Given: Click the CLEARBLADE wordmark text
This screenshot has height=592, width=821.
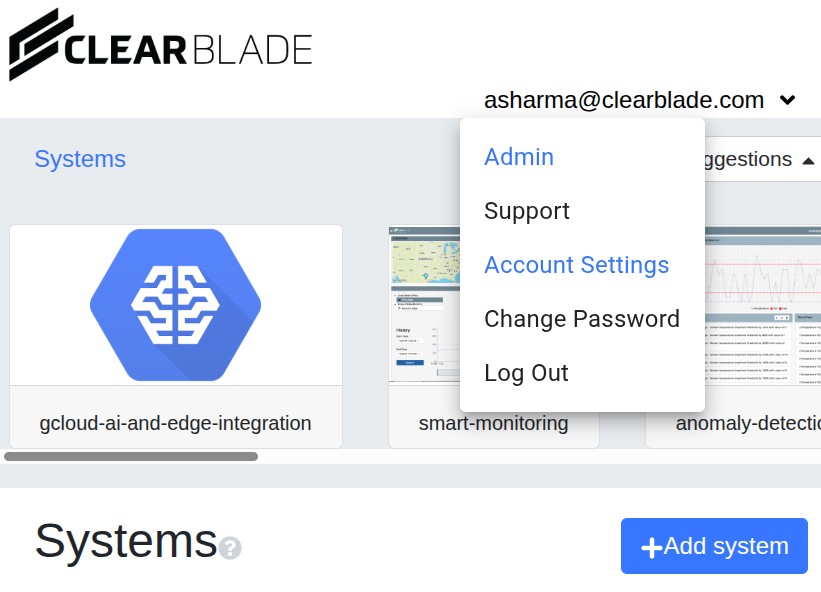Looking at the screenshot, I should (x=188, y=49).
